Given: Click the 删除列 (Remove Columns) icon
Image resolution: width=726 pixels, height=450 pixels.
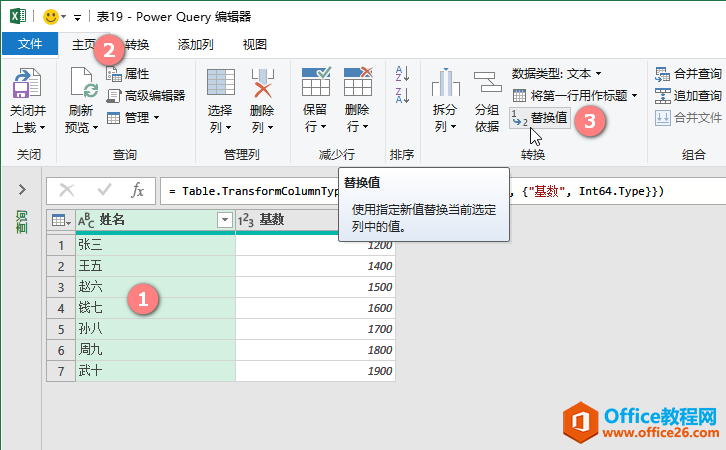Looking at the screenshot, I should (262, 85).
